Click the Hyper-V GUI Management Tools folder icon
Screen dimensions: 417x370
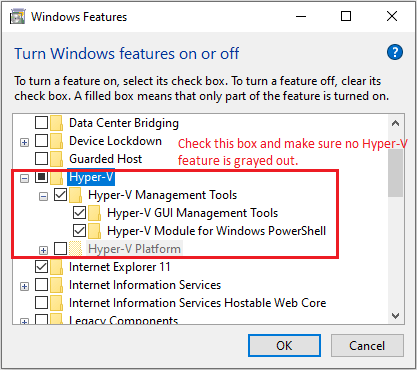[95, 213]
